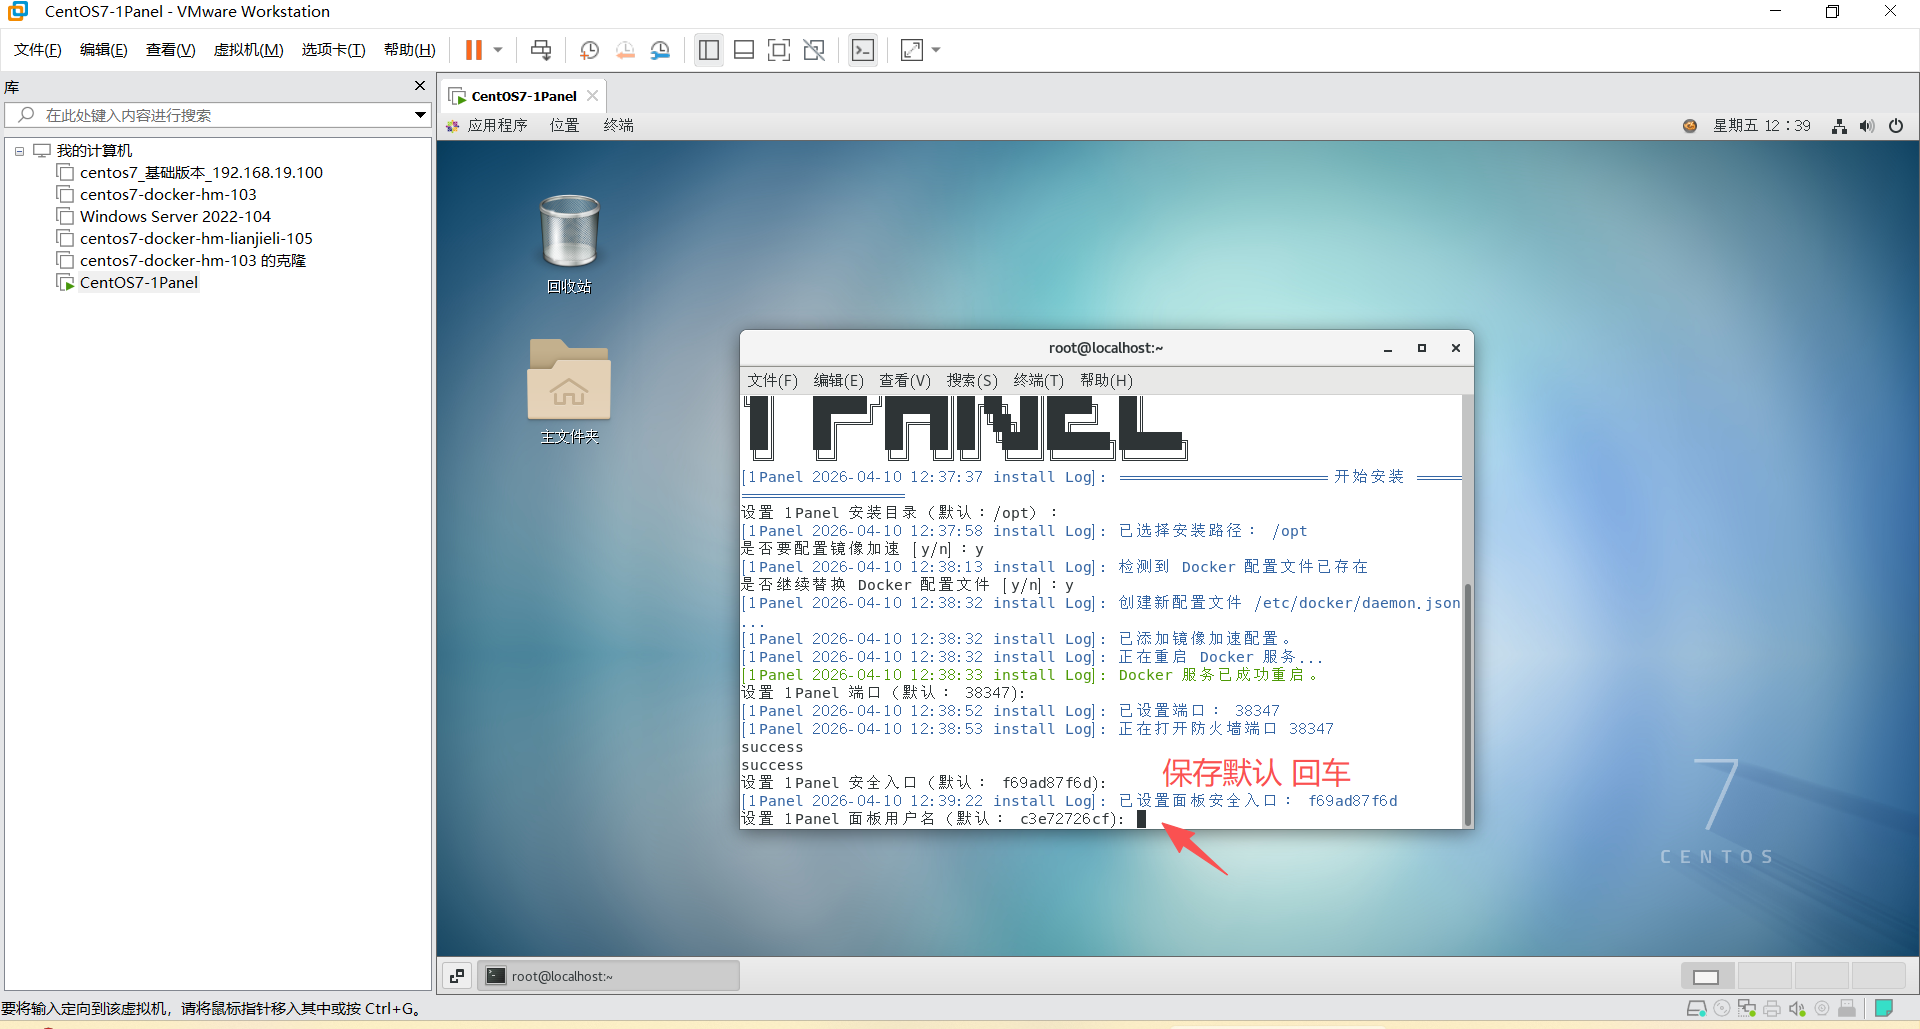The height and width of the screenshot is (1029, 1920).
Task: Revert virtual machine to previous snapshot
Action: 625,50
